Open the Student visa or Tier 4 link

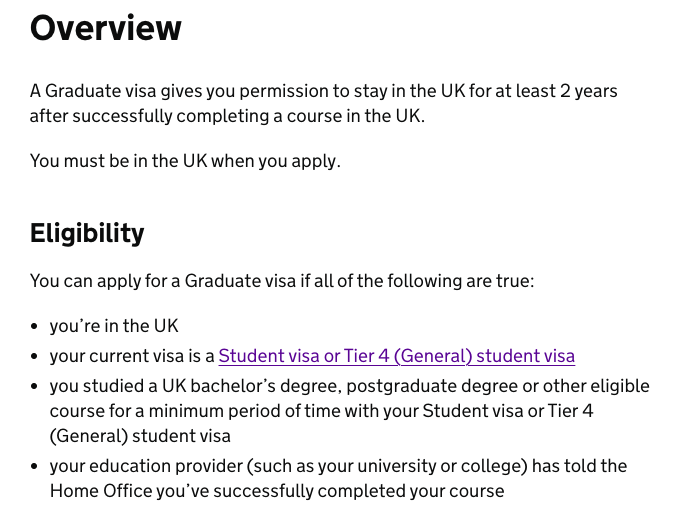(396, 356)
